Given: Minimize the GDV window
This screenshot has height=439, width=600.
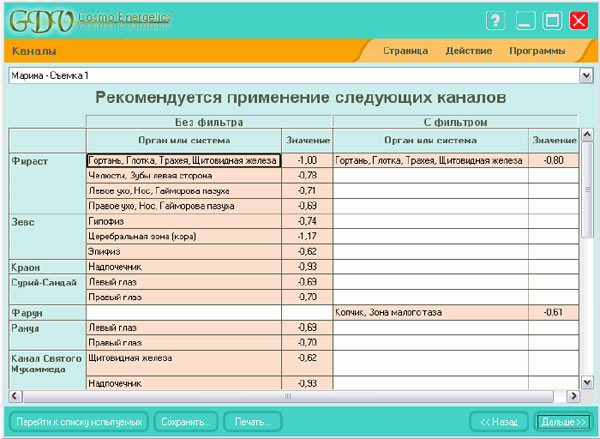Looking at the screenshot, I should pyautogui.click(x=525, y=20).
